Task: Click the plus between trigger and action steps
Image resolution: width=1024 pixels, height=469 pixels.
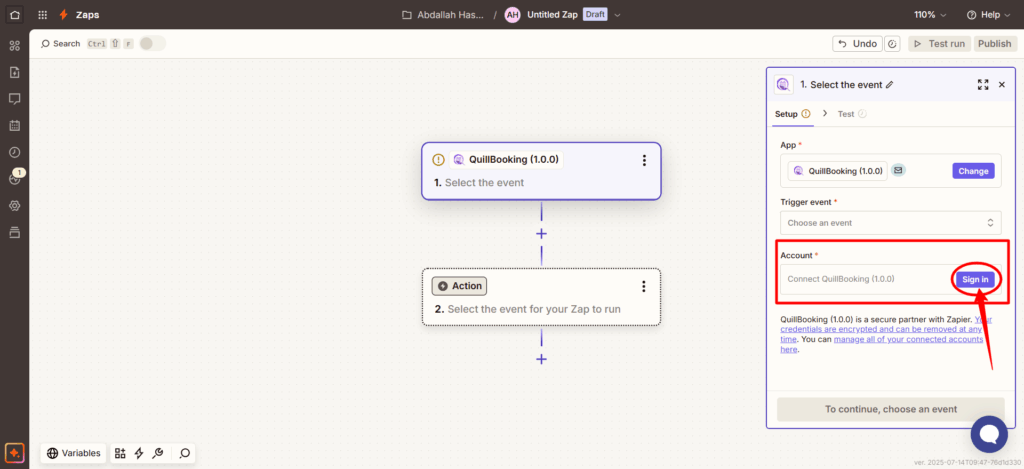Action: [x=541, y=233]
